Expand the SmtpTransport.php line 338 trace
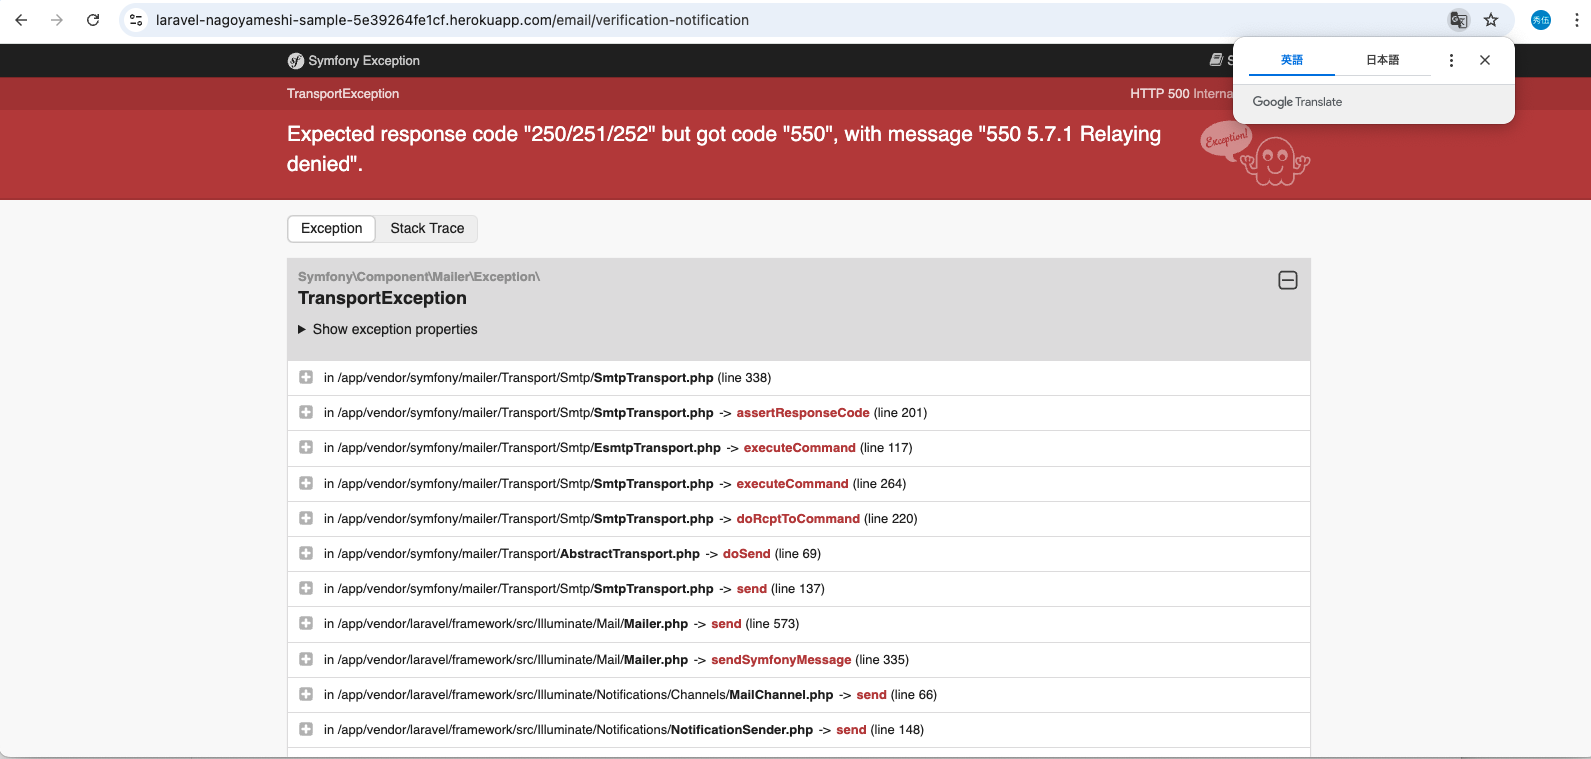Image resolution: width=1591 pixels, height=759 pixels. [306, 378]
